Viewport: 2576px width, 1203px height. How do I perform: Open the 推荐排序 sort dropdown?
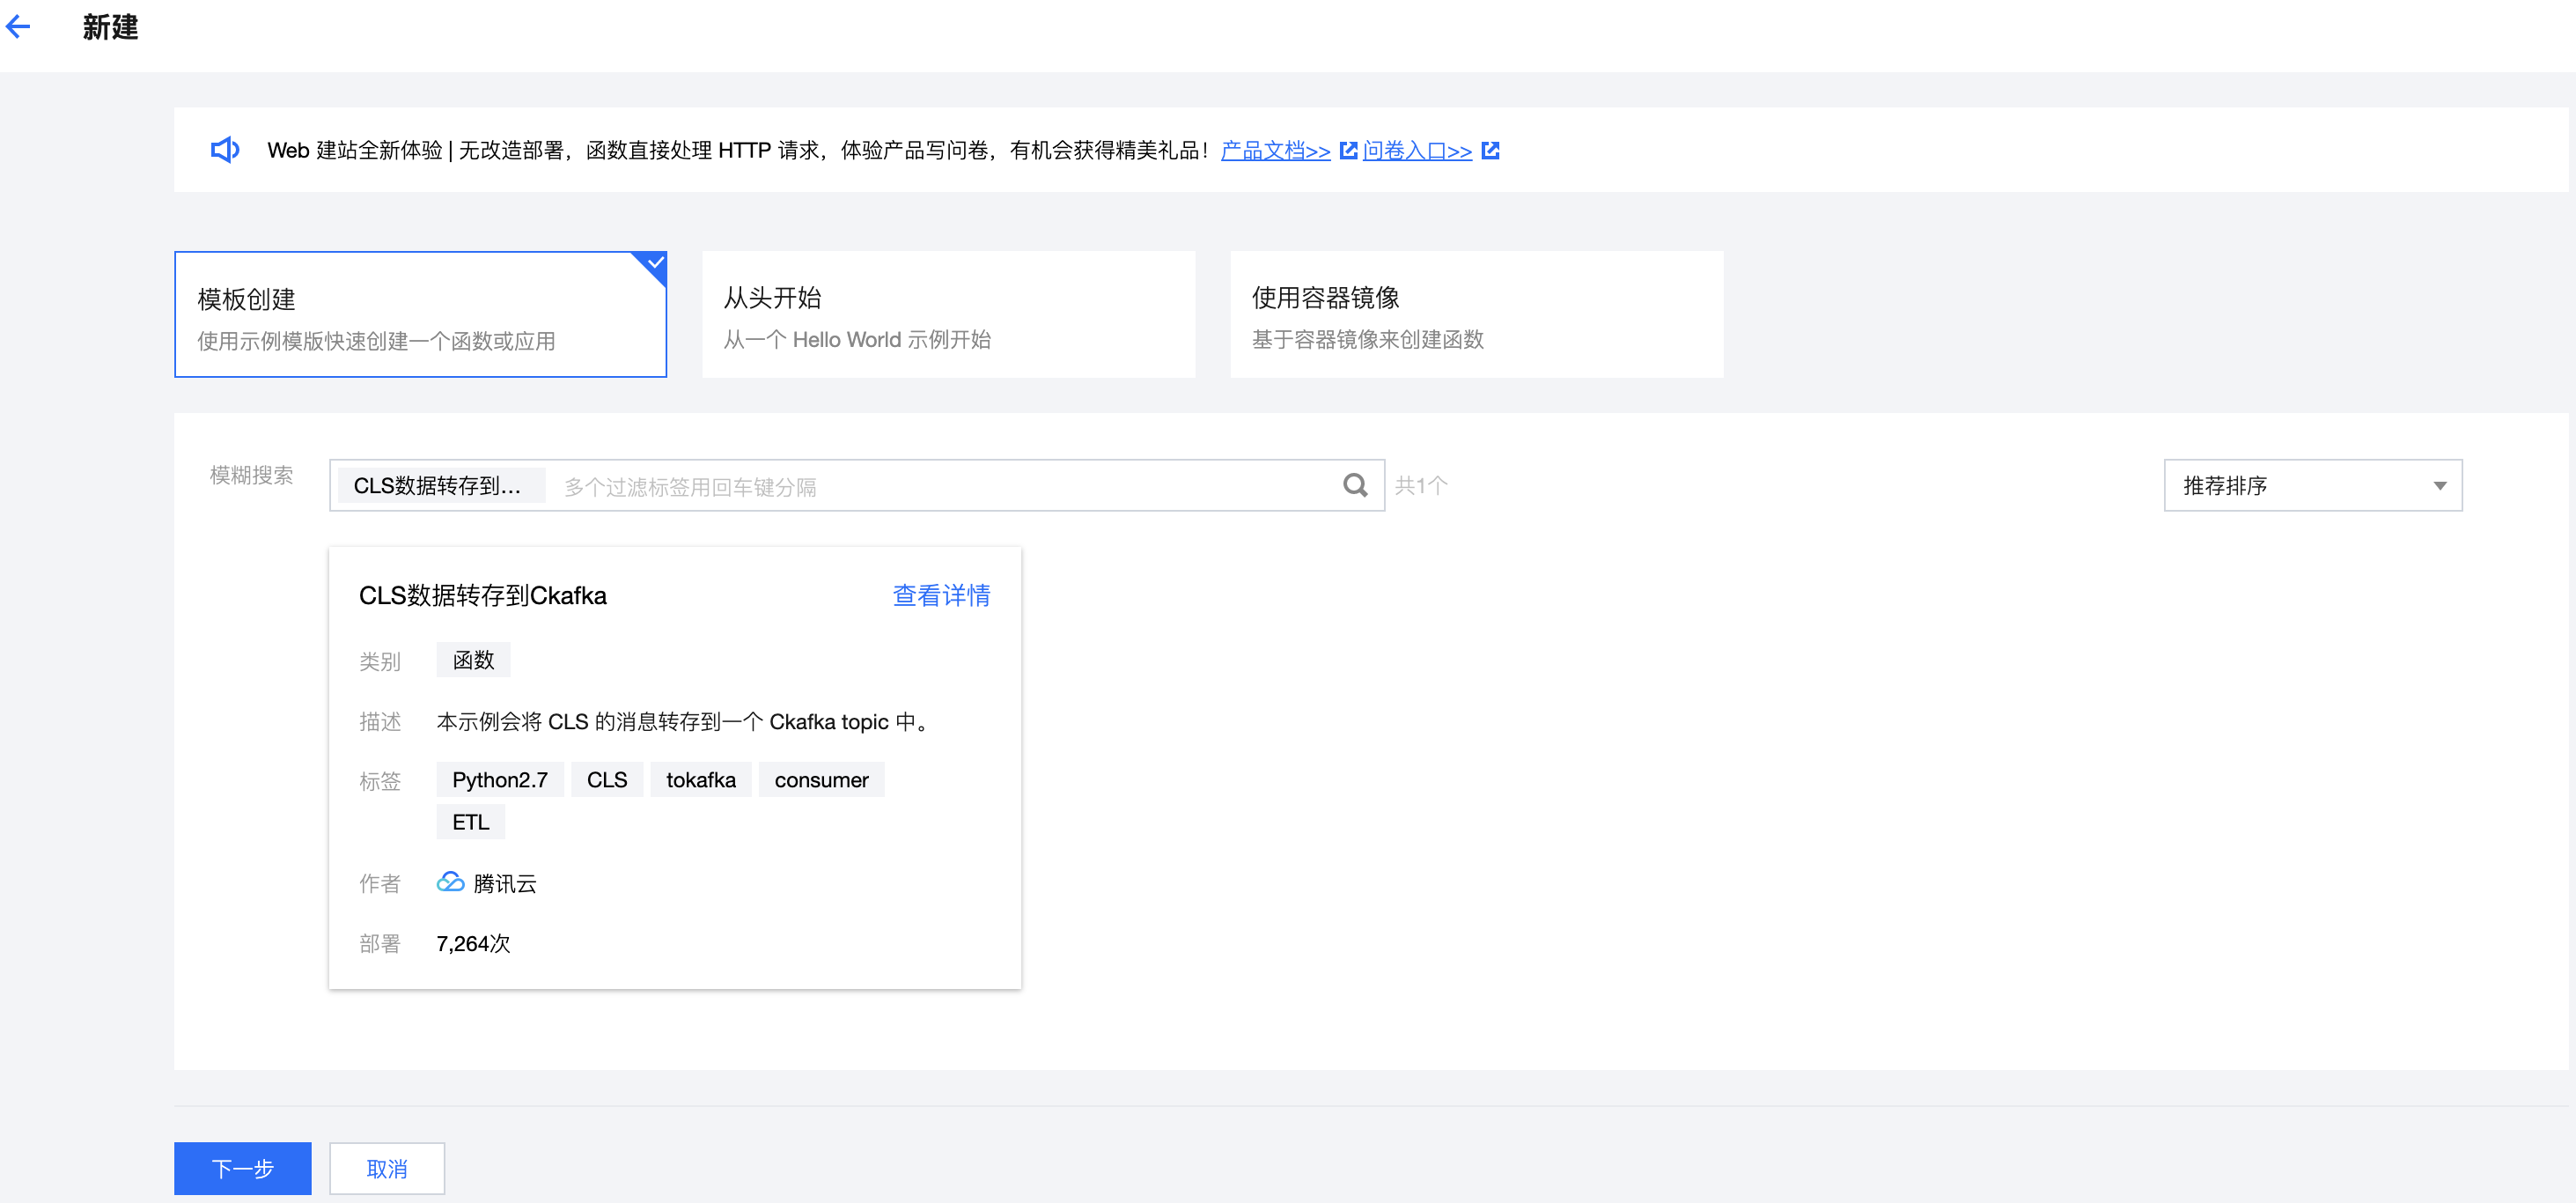(x=2312, y=485)
